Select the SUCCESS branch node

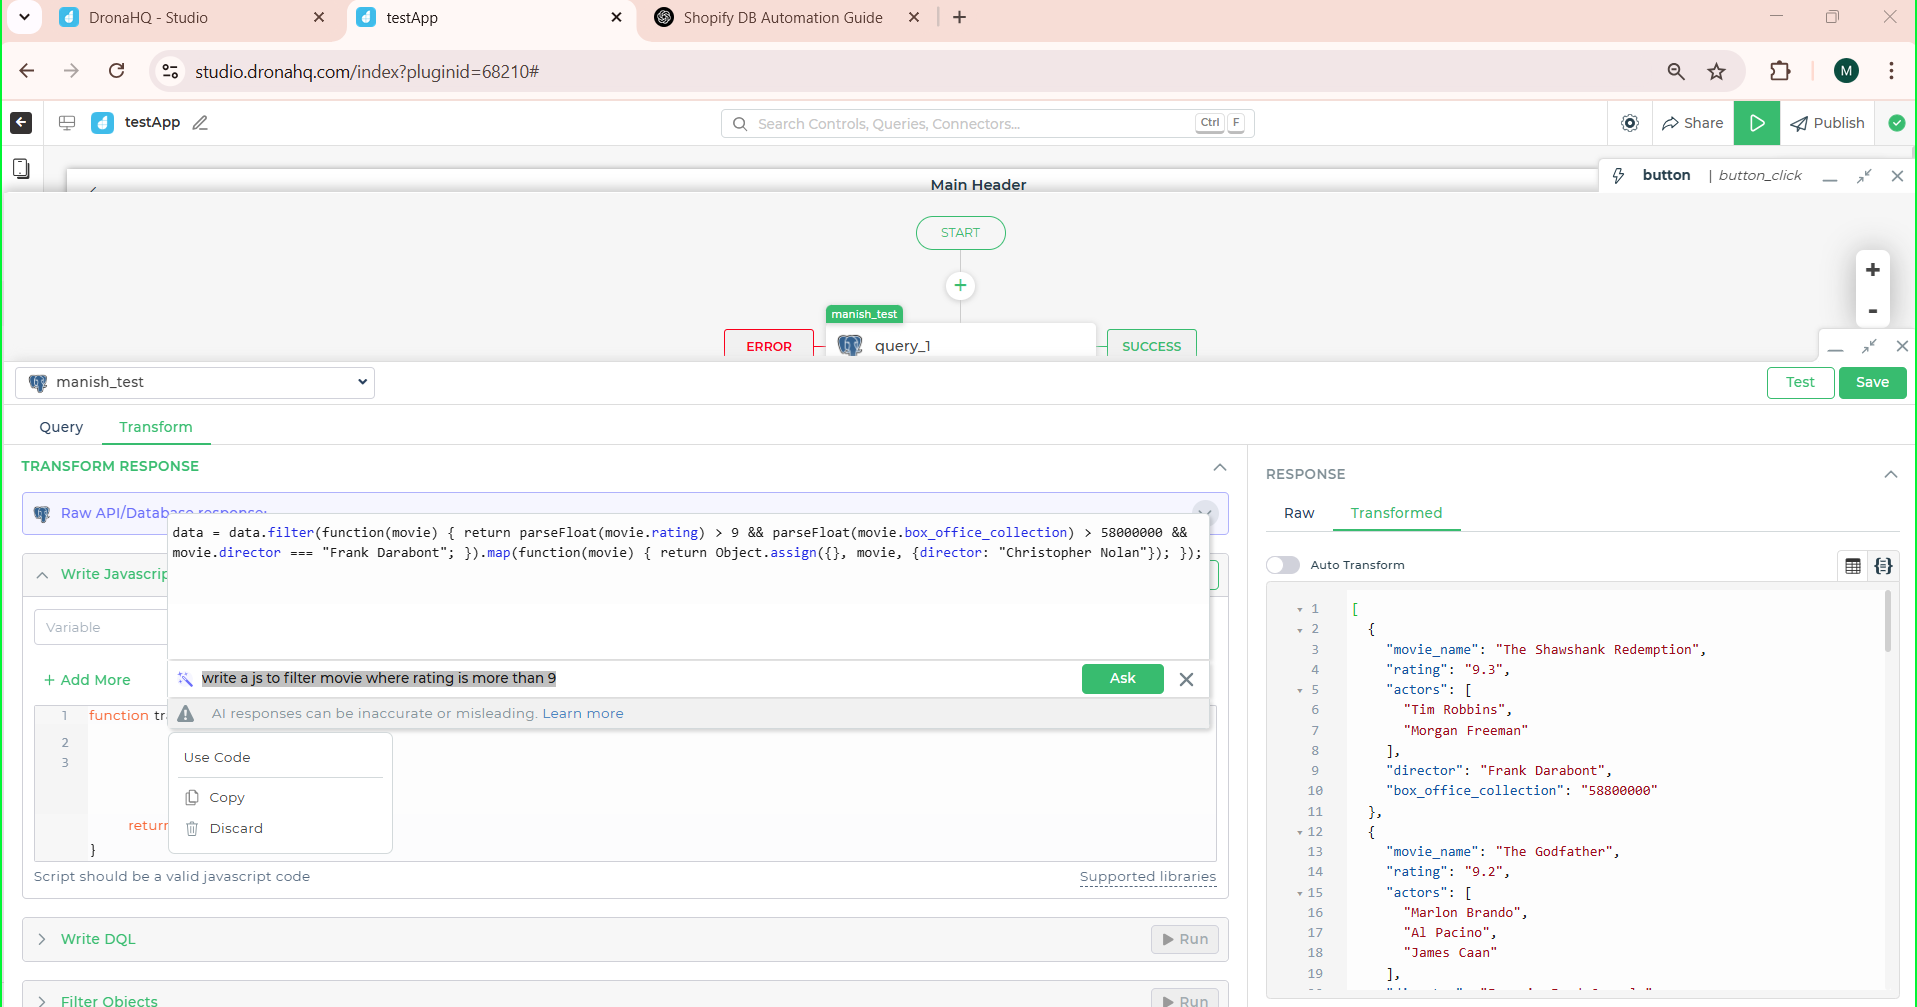click(x=1151, y=346)
